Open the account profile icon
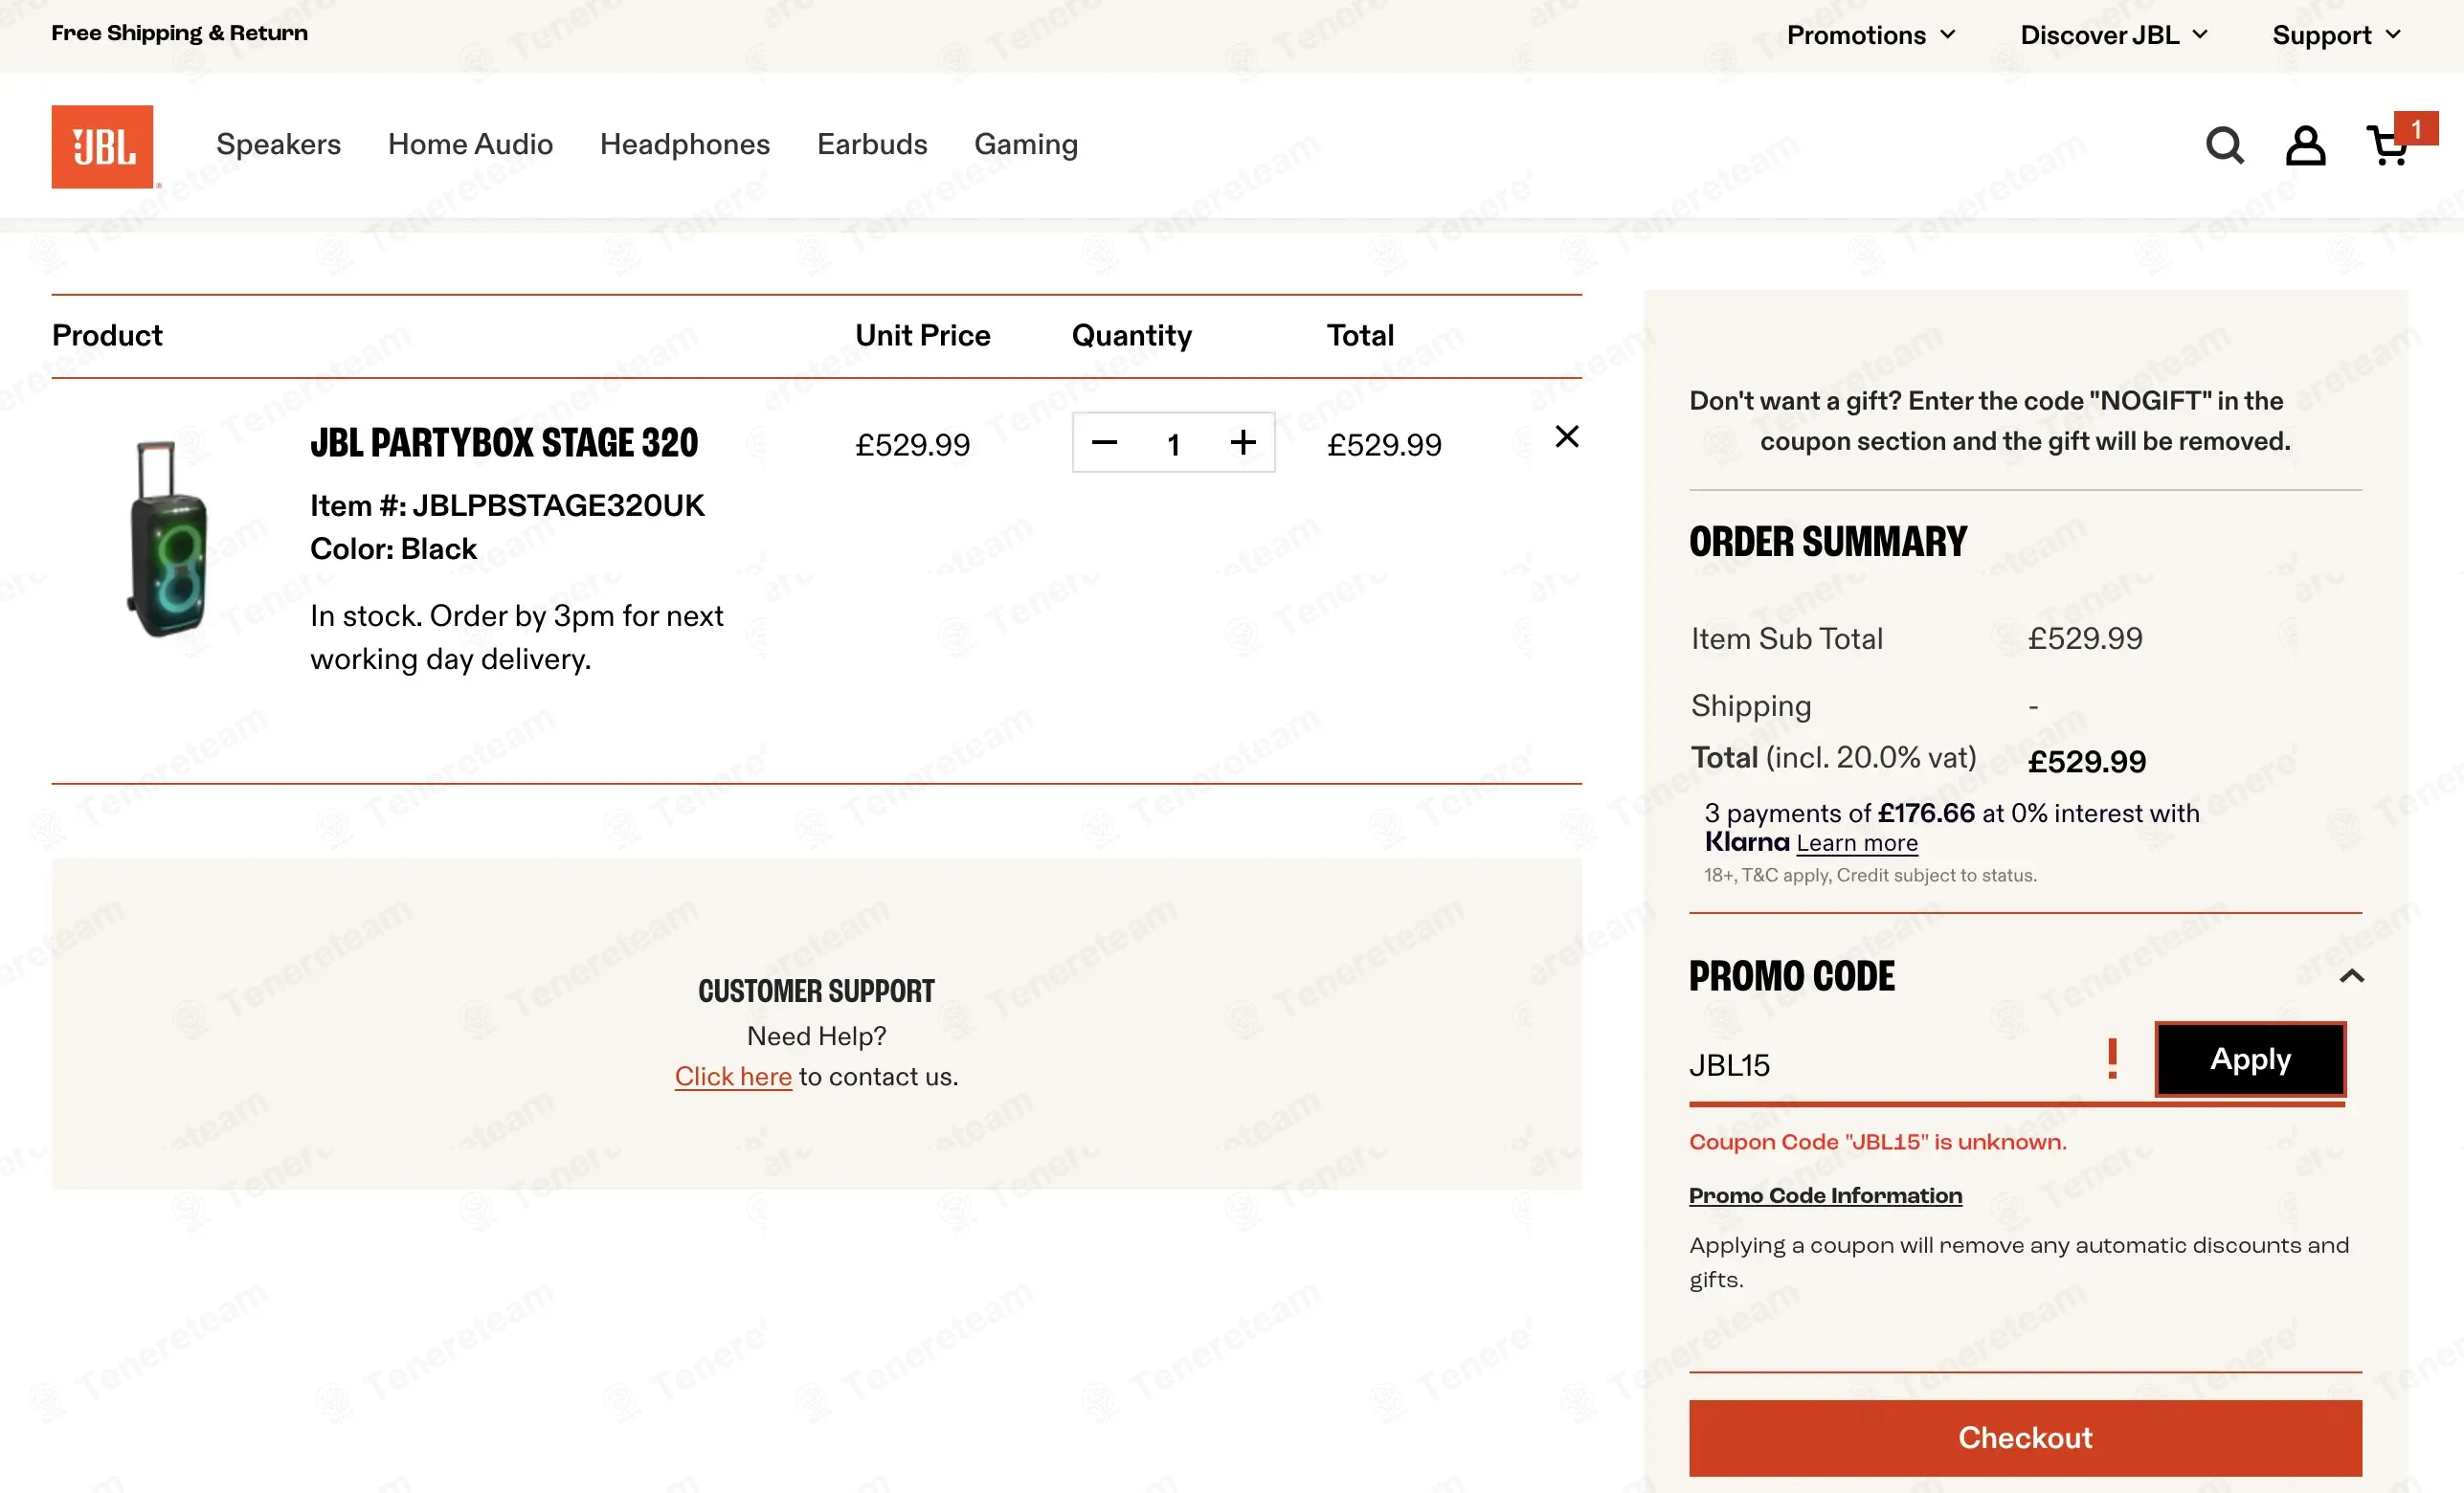The image size is (2464, 1493). click(x=2305, y=146)
